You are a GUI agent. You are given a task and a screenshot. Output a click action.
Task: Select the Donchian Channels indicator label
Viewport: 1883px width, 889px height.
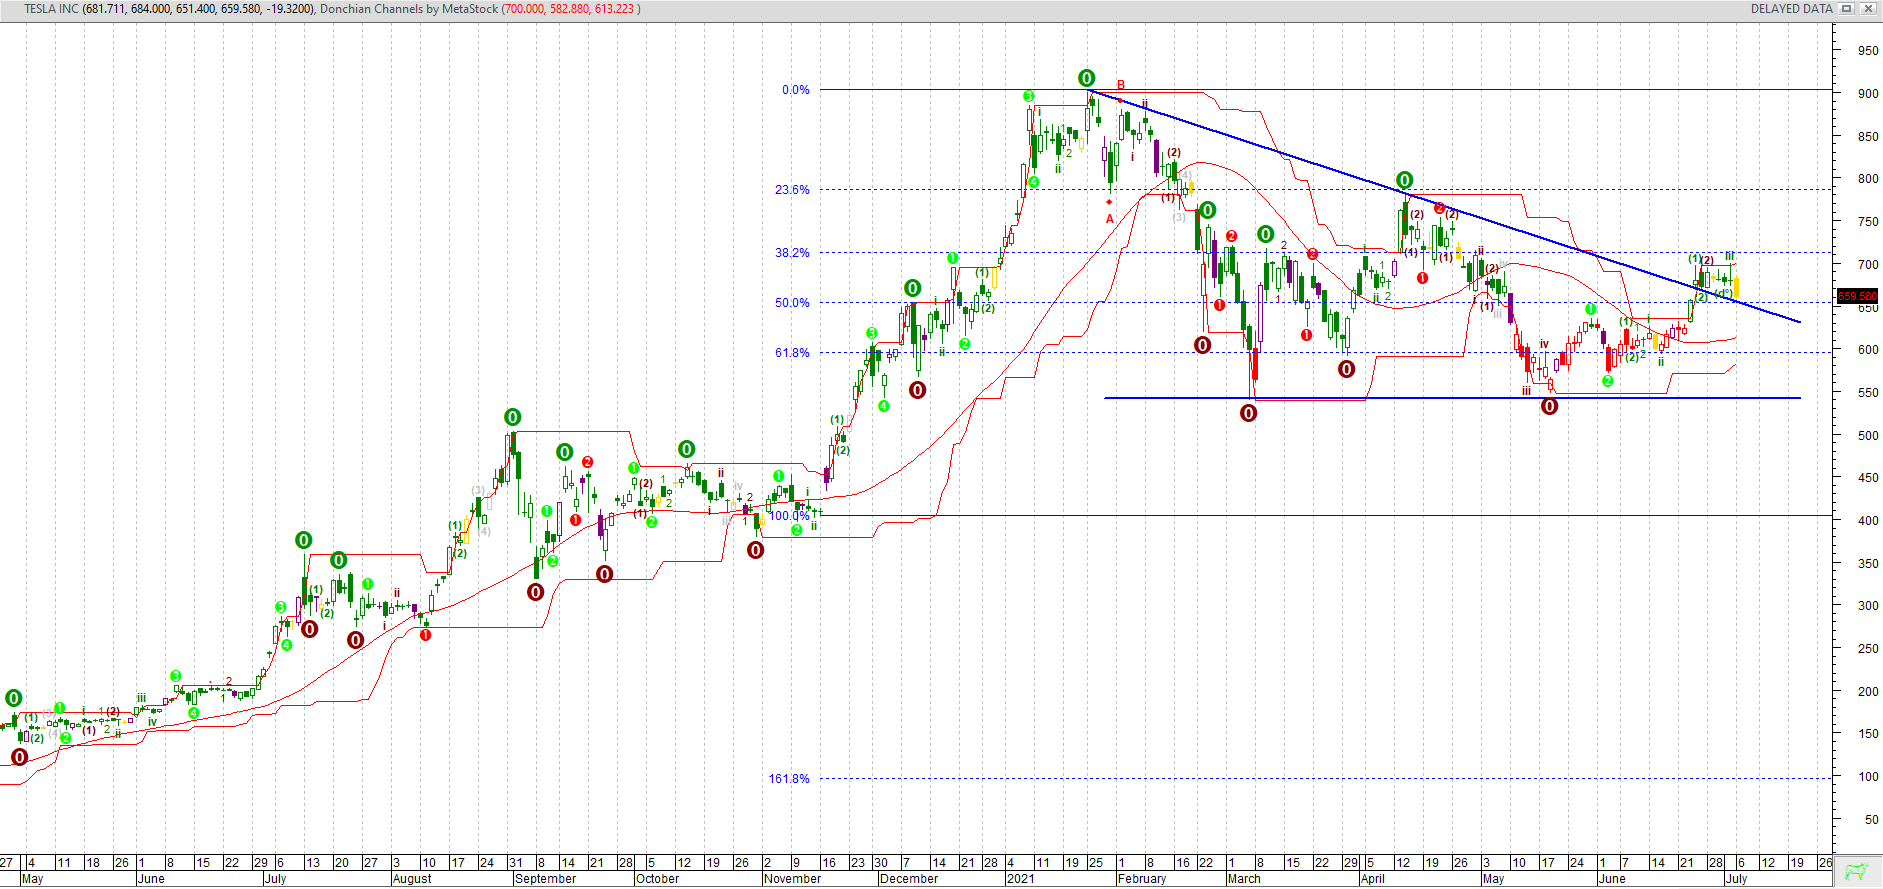408,9
